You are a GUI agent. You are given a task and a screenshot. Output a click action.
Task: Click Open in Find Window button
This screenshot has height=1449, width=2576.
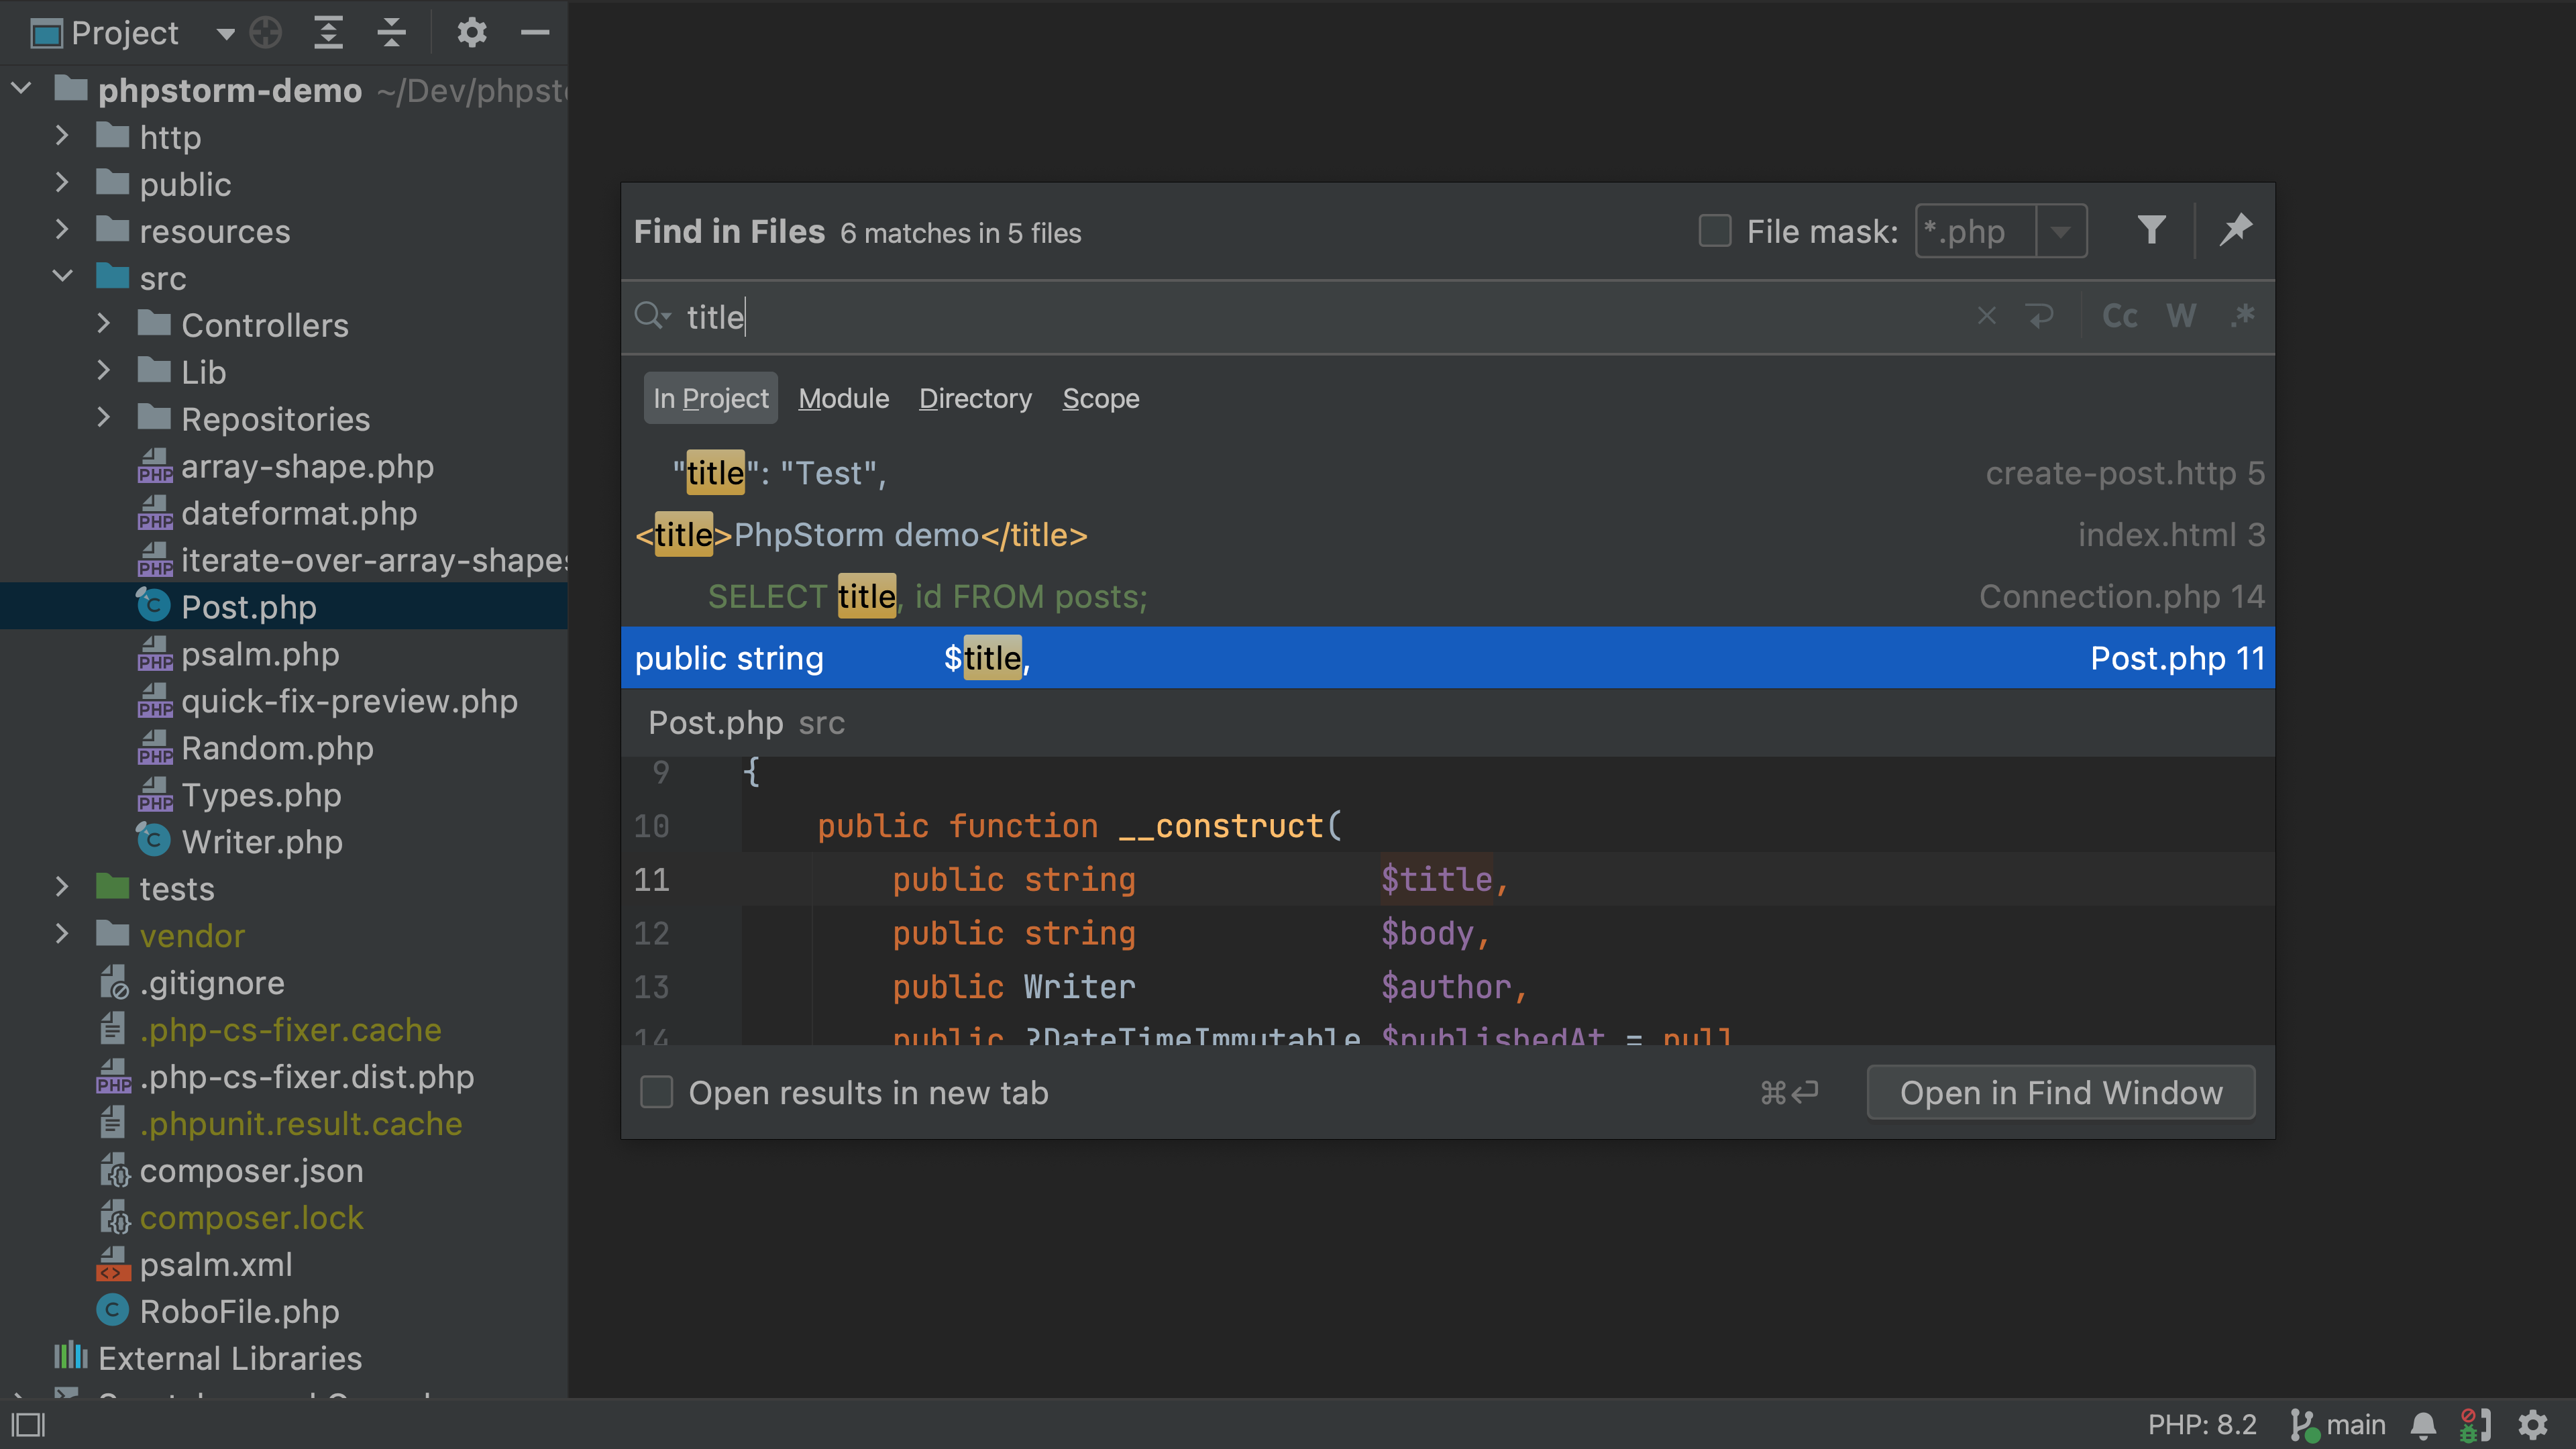2061,1092
